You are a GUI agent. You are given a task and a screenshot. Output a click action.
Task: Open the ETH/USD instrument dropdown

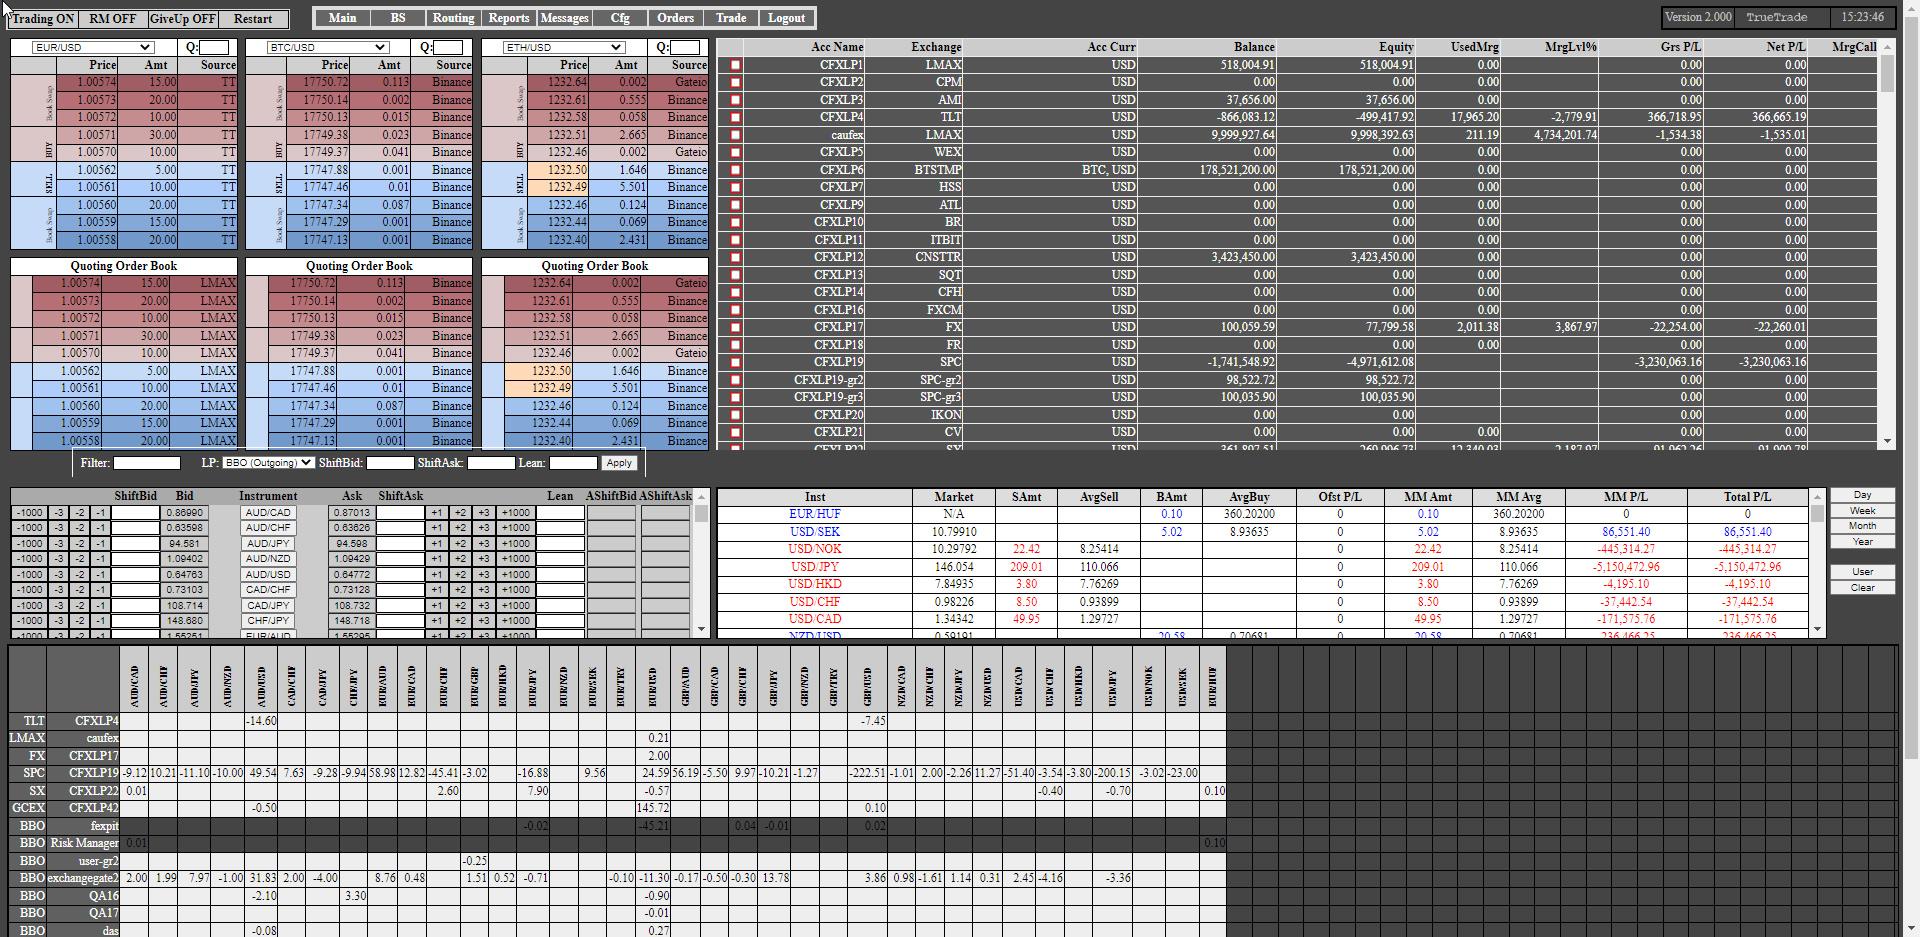[x=563, y=47]
